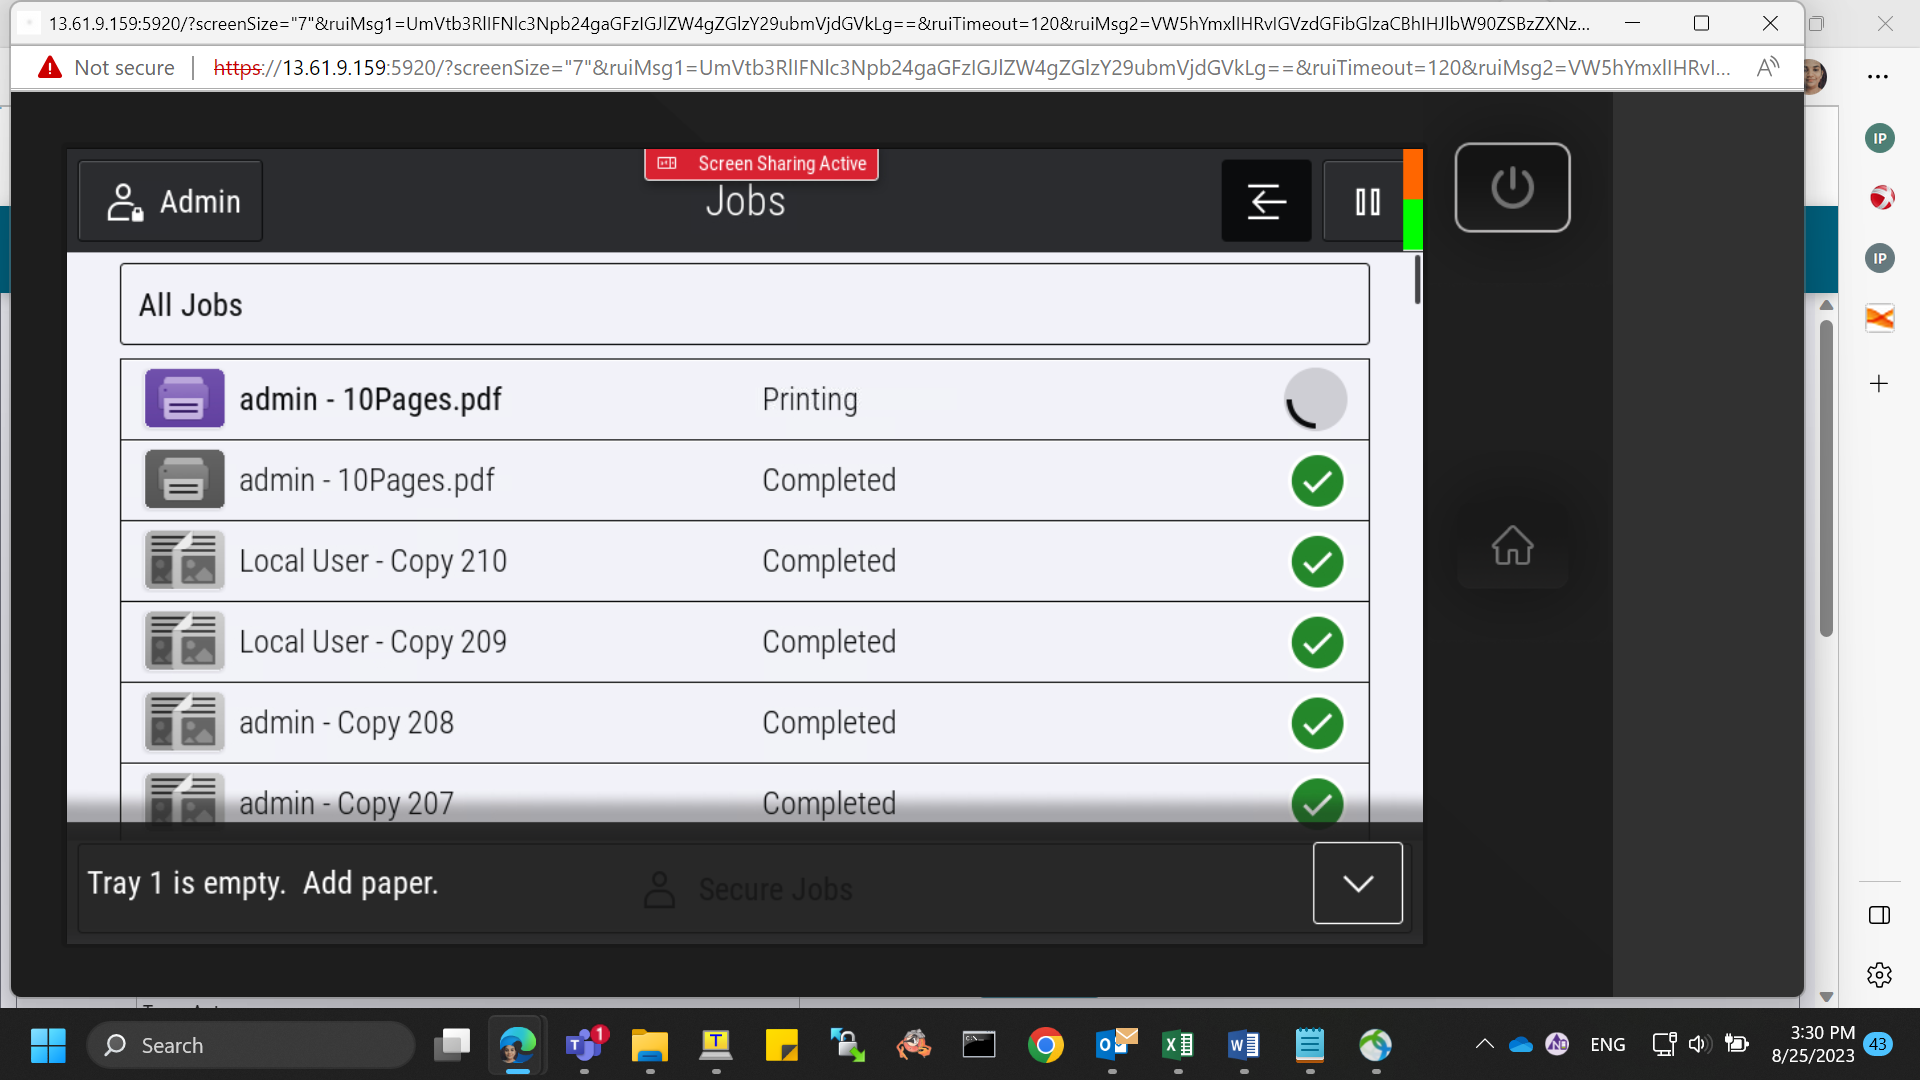Screen dimensions: 1920x1080
Task: Click the back arrow icon beside pause
Action: click(1266, 201)
